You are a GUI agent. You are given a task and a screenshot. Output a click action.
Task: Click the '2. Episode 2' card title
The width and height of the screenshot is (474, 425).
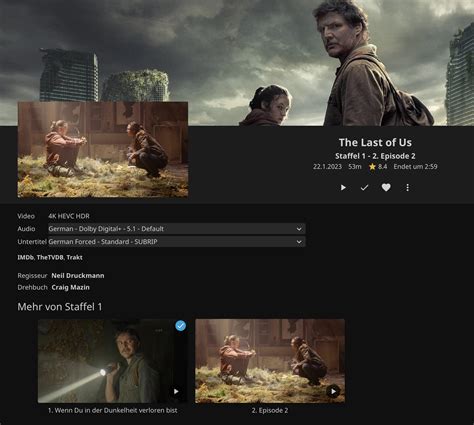270,410
